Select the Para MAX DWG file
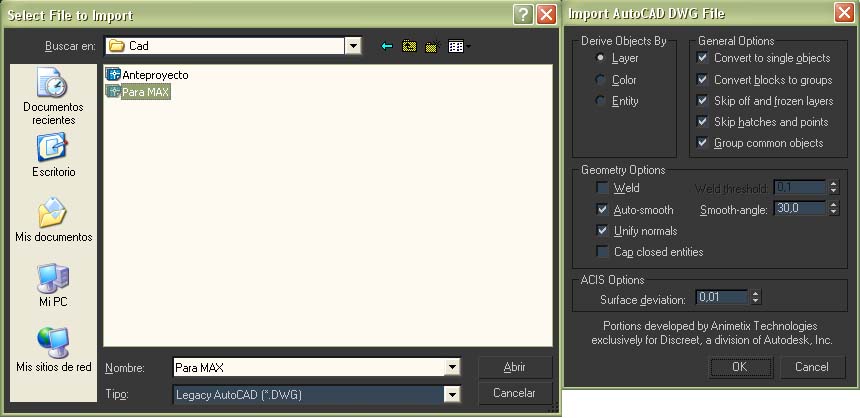The width and height of the screenshot is (860, 418). coord(138,92)
